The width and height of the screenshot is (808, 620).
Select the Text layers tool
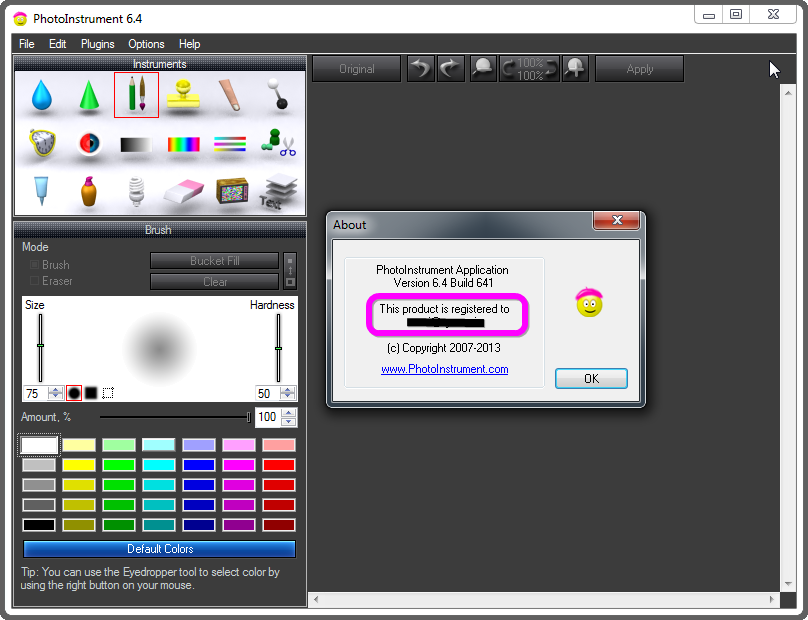pos(277,192)
